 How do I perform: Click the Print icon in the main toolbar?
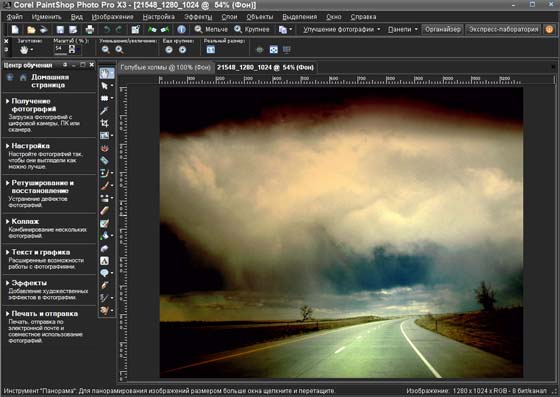click(x=90, y=29)
